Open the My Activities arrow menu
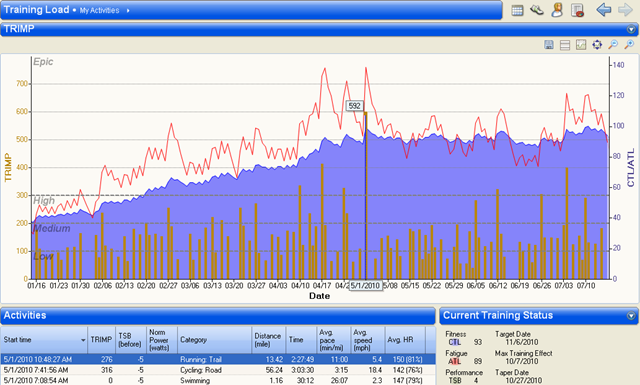The width and height of the screenshot is (640, 385). 128,11
